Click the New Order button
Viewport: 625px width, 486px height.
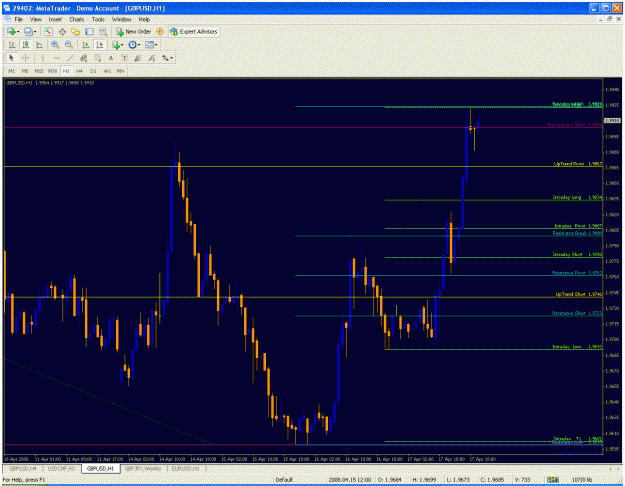click(134, 31)
